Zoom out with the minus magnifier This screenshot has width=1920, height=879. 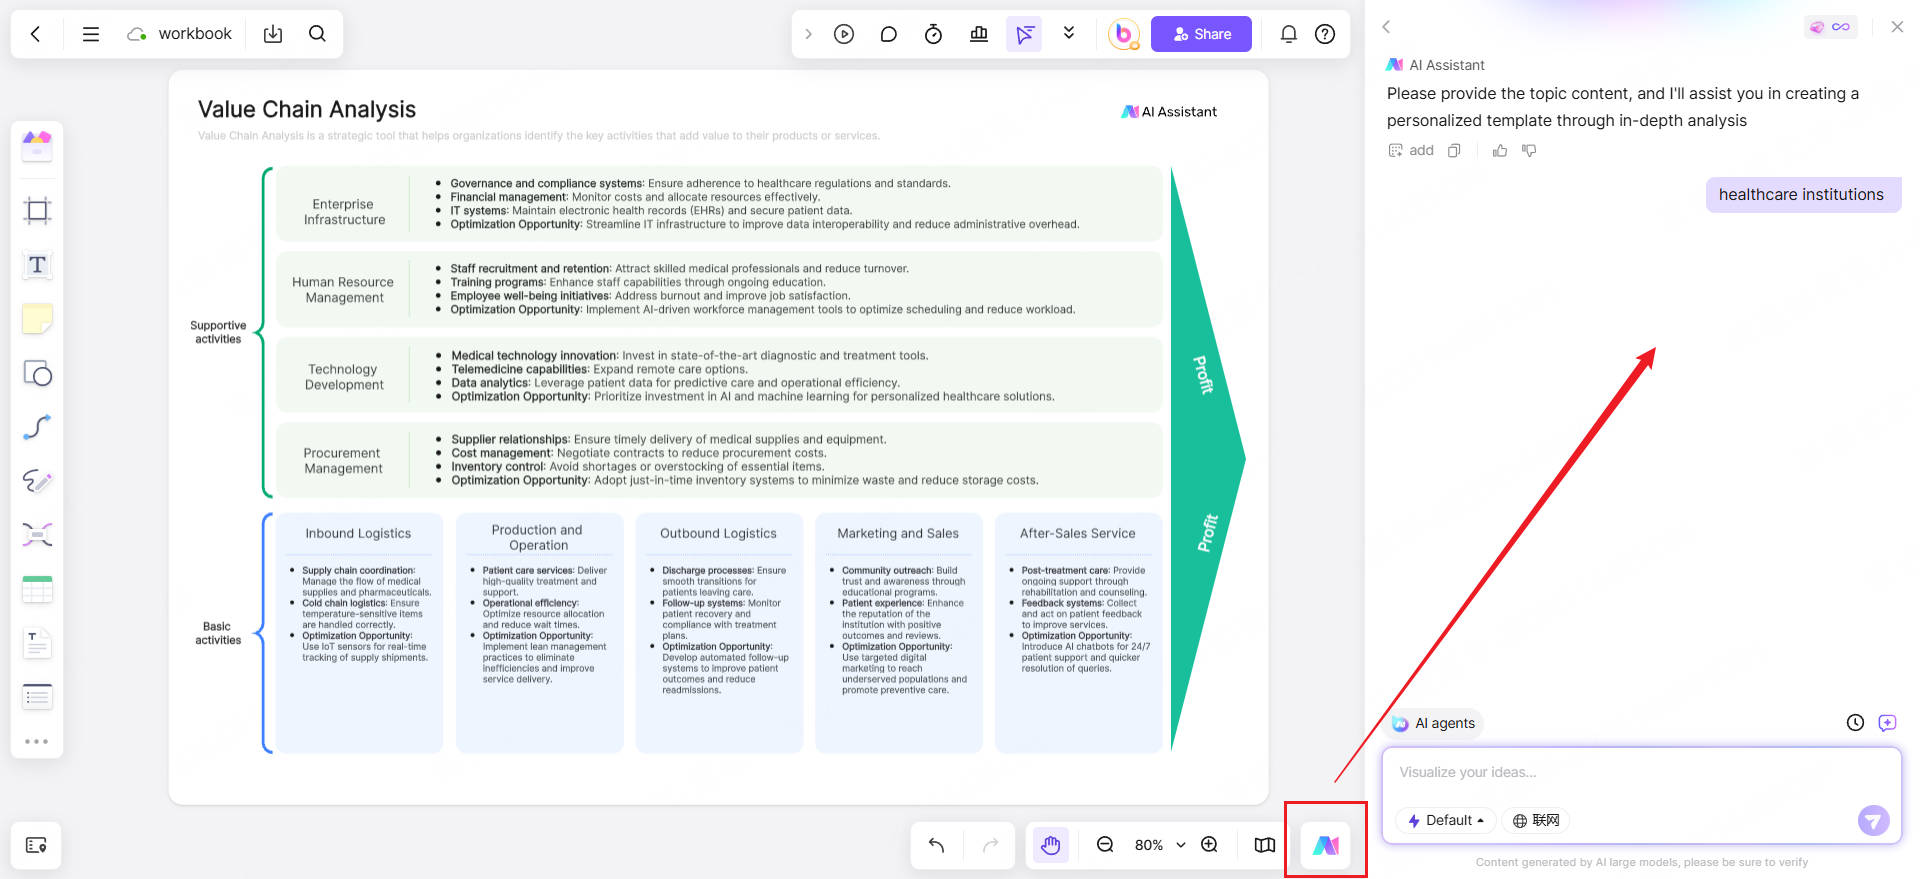pos(1105,845)
